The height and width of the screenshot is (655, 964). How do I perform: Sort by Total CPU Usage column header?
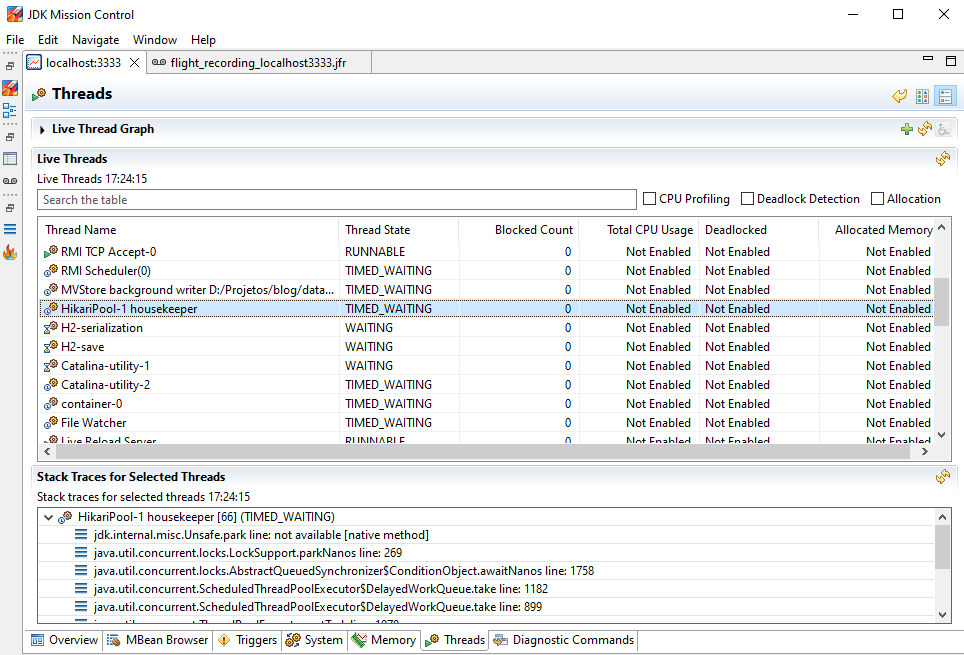[x=638, y=230]
